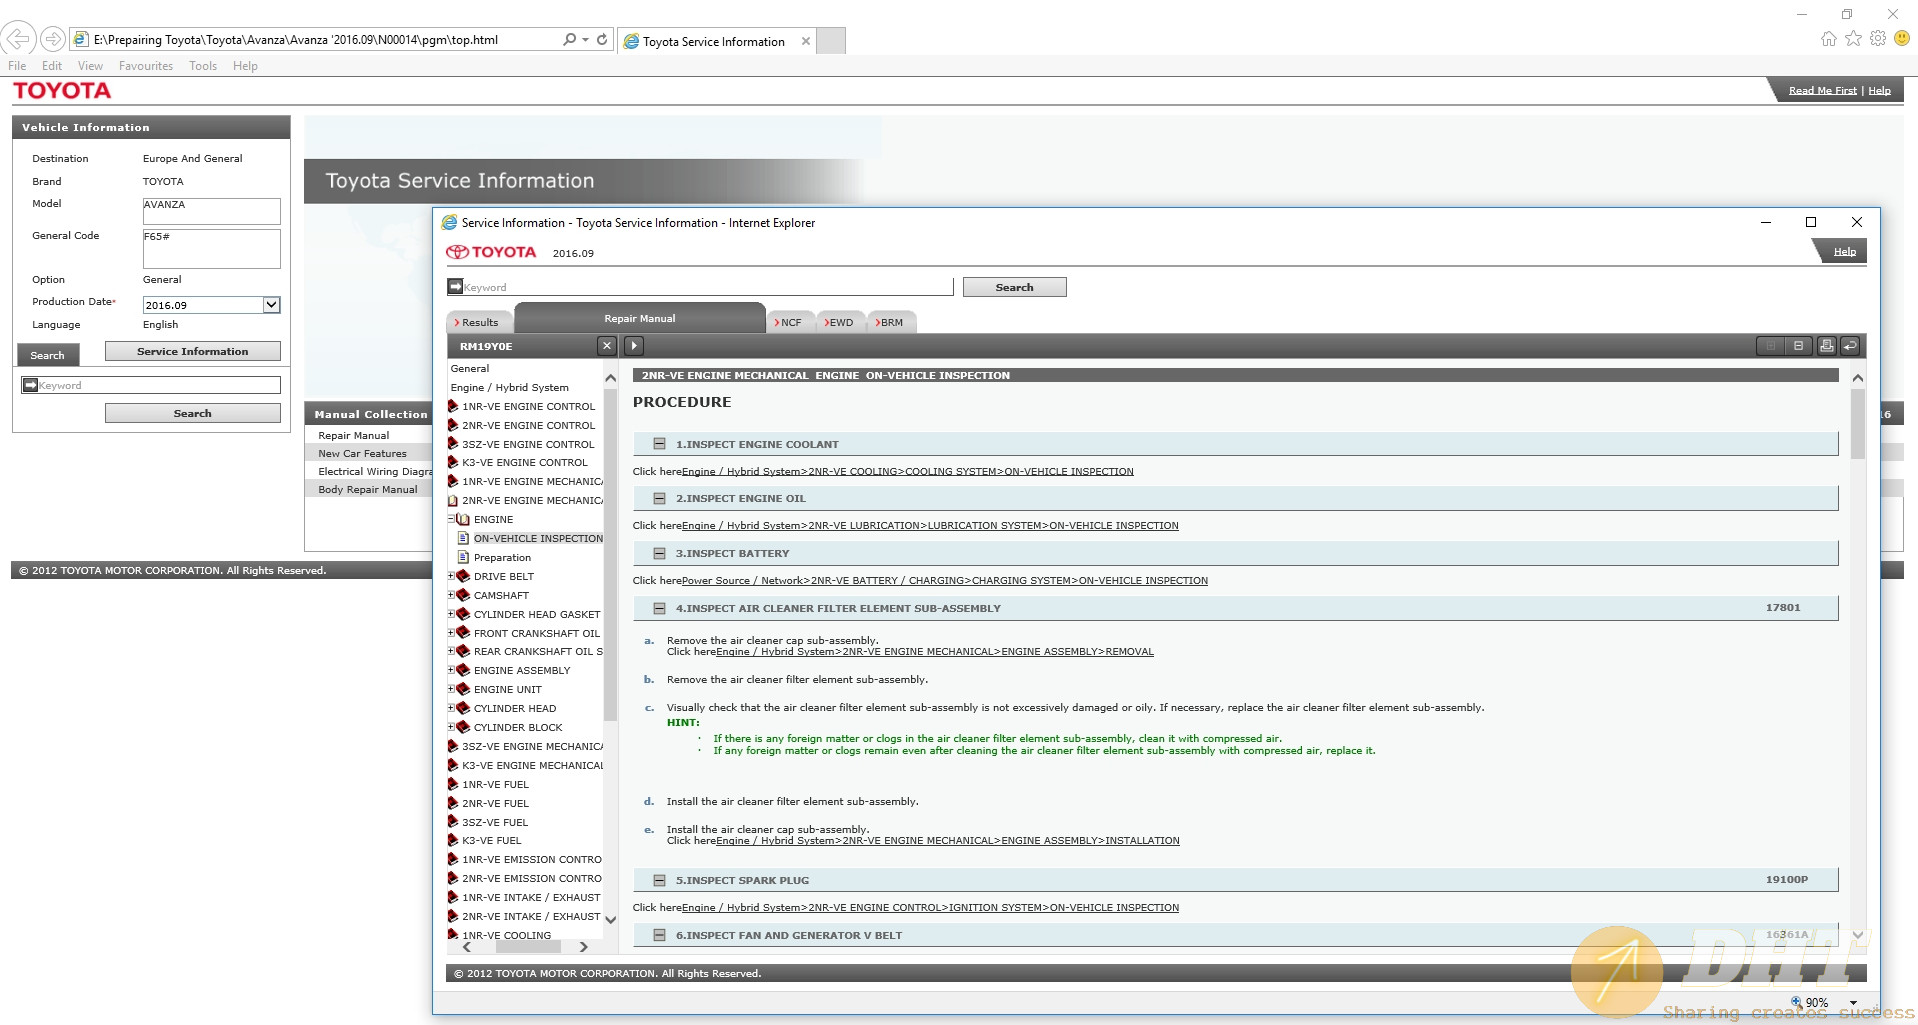This screenshot has width=1918, height=1025.
Task: Close the Toyota Service Information browser tab
Action: (806, 41)
